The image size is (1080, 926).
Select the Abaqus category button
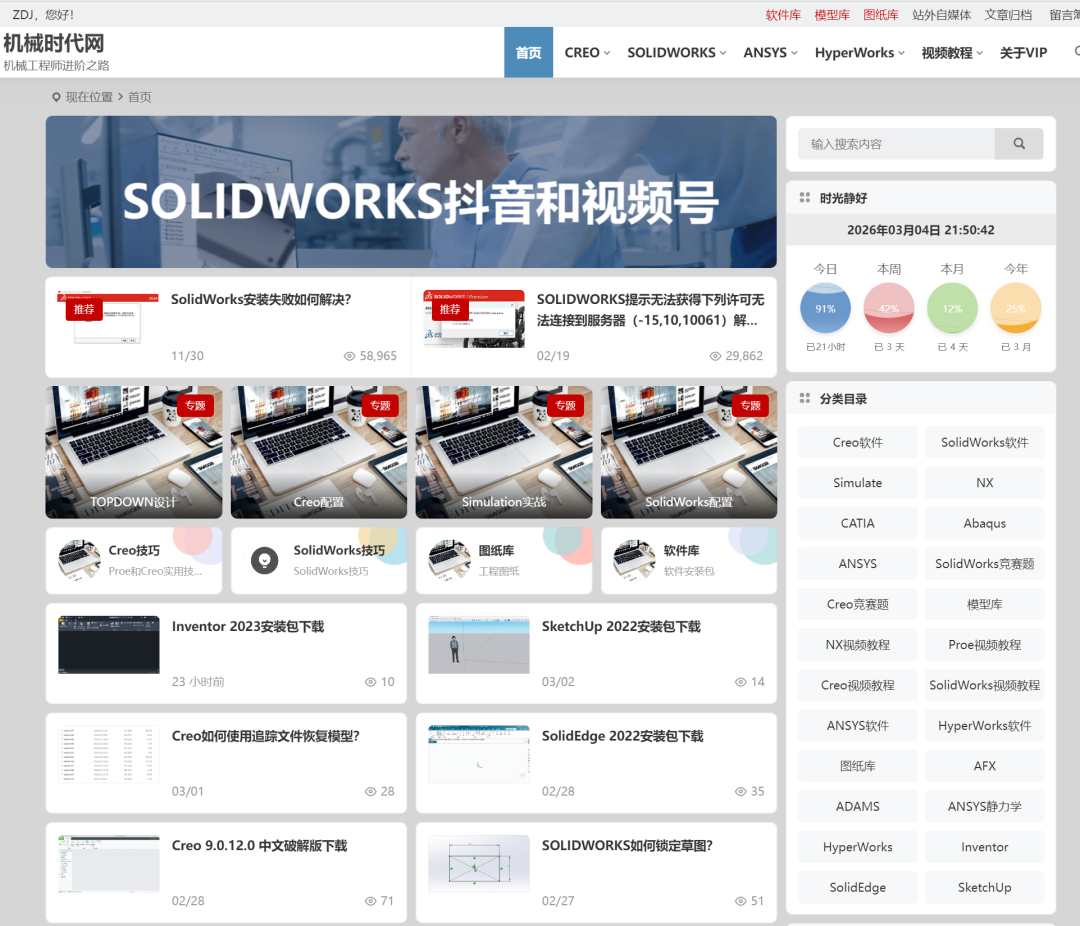click(x=984, y=524)
